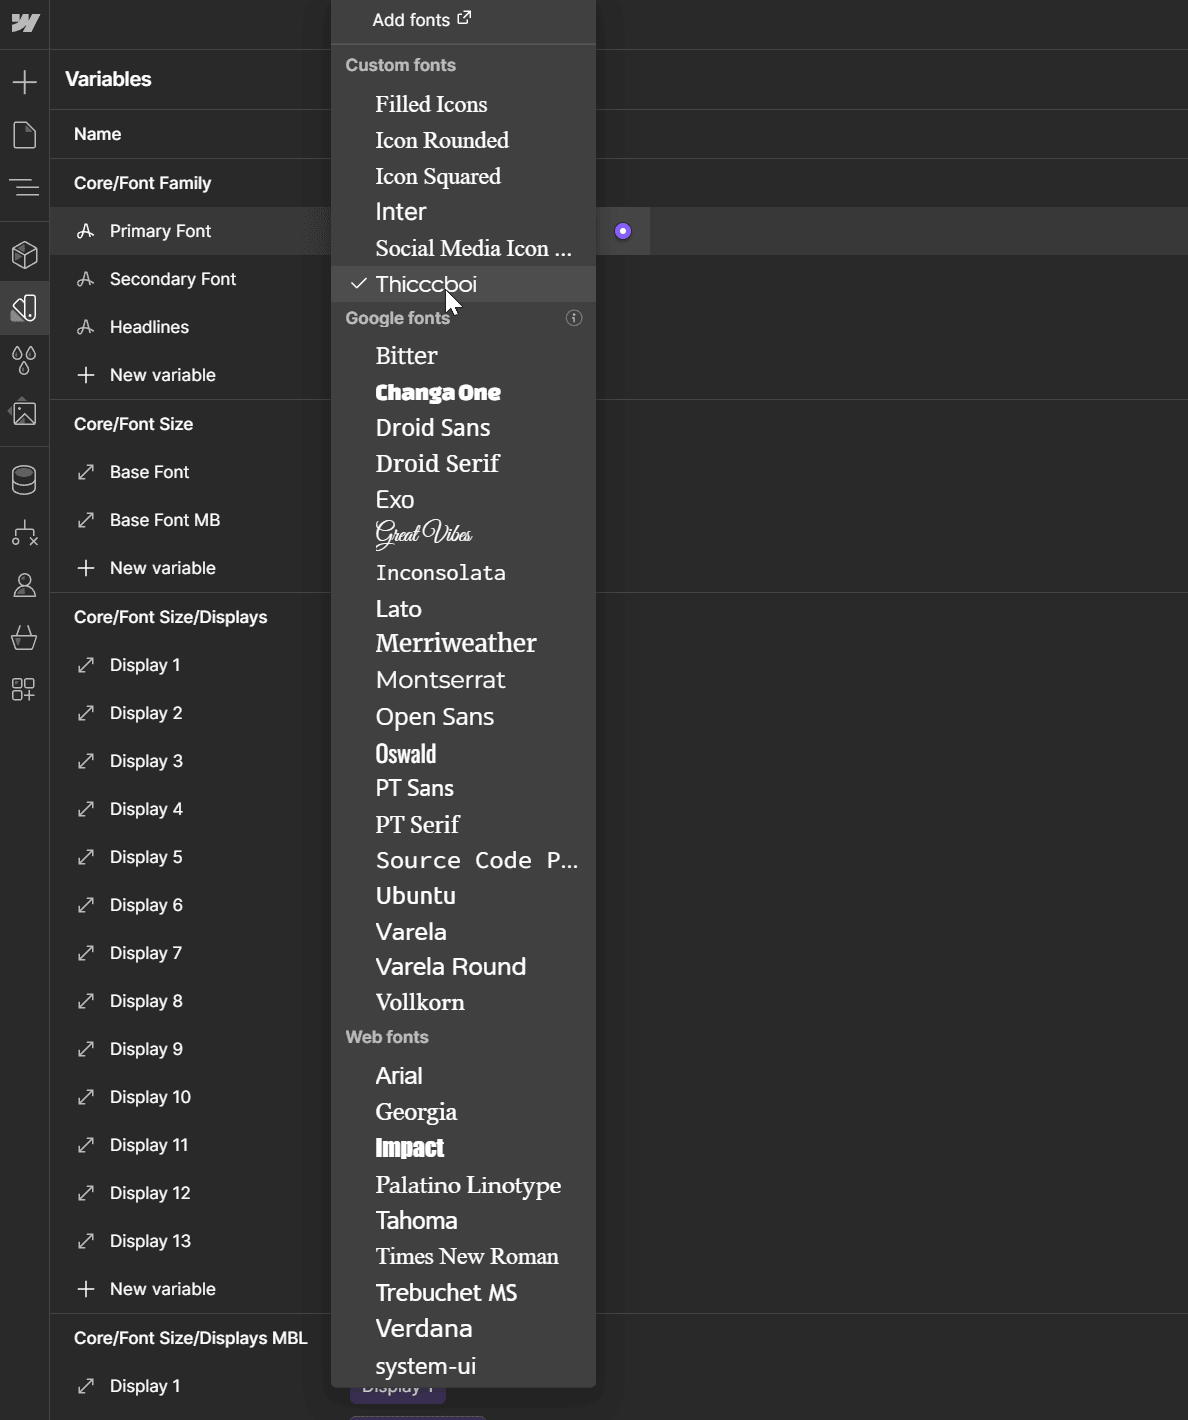The width and height of the screenshot is (1188, 1420).
Task: Open the CMS Collections panel
Action: 24,480
